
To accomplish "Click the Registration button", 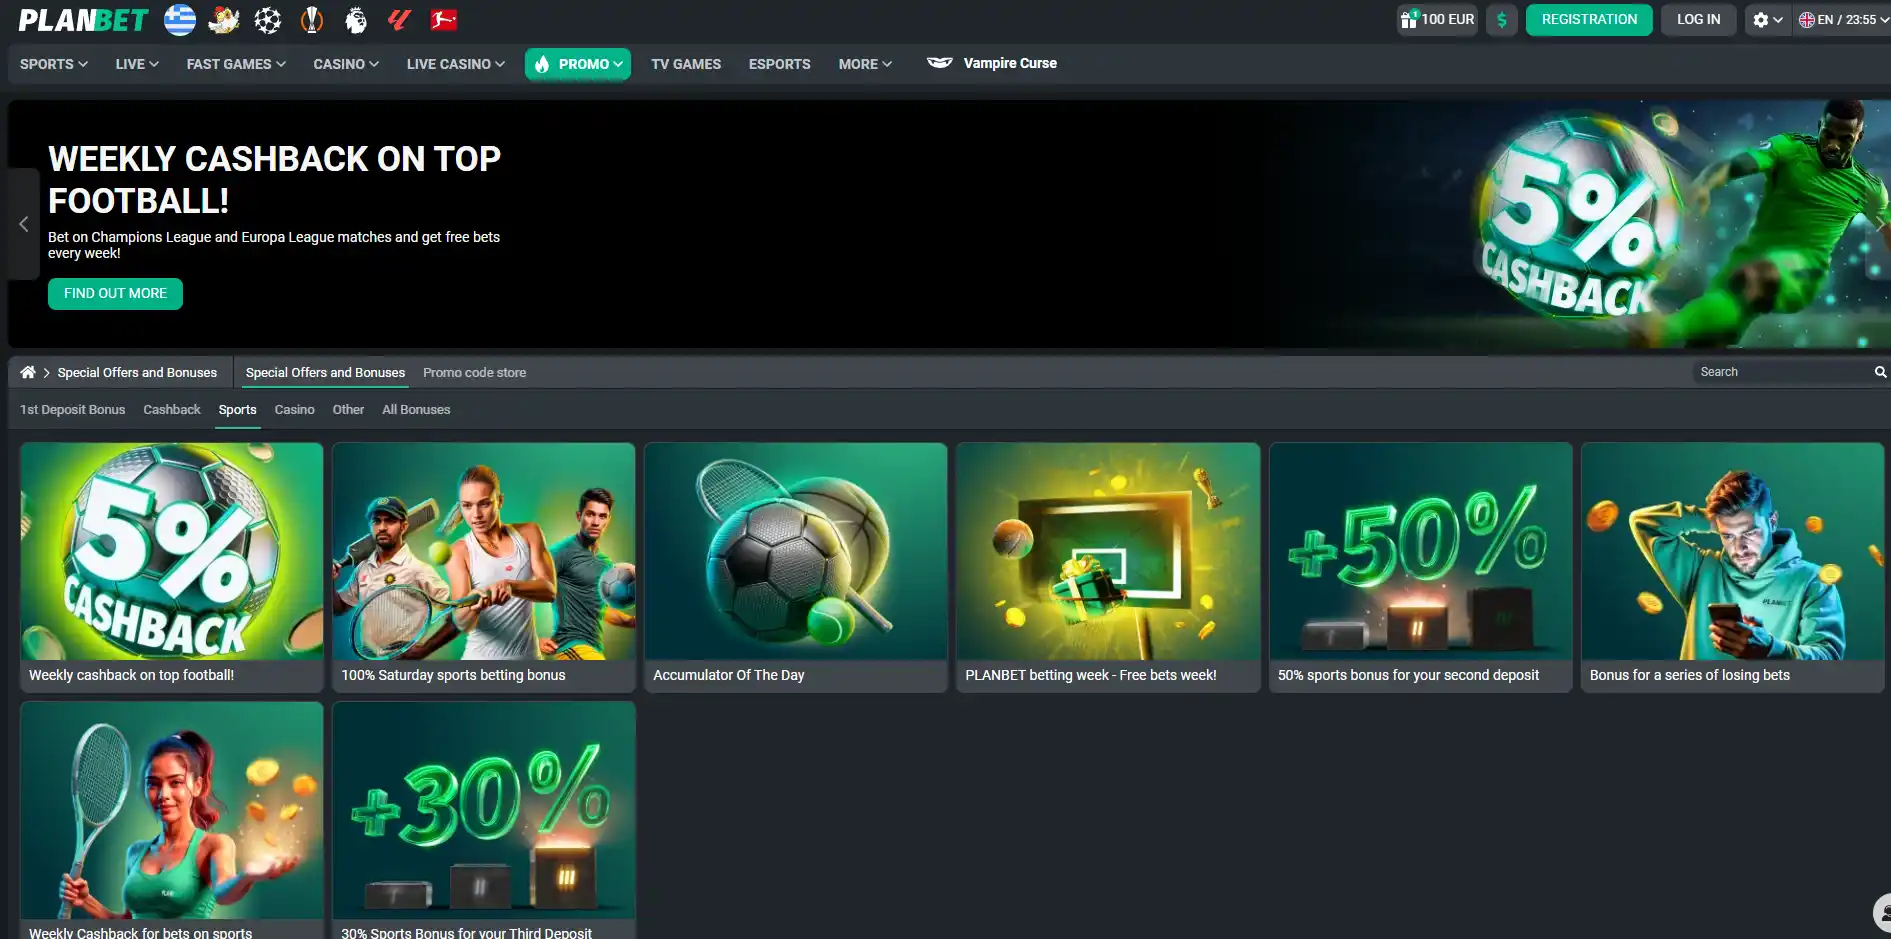I will (x=1589, y=20).
